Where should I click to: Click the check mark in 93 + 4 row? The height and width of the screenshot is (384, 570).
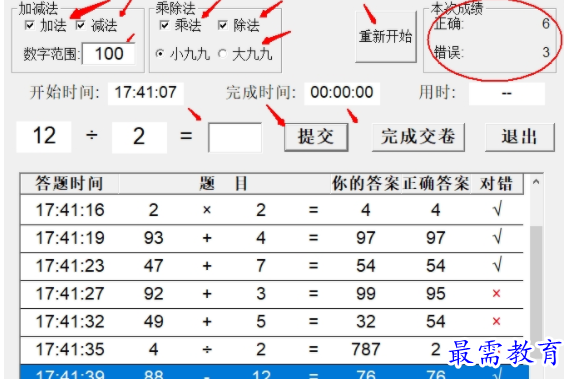tap(497, 237)
